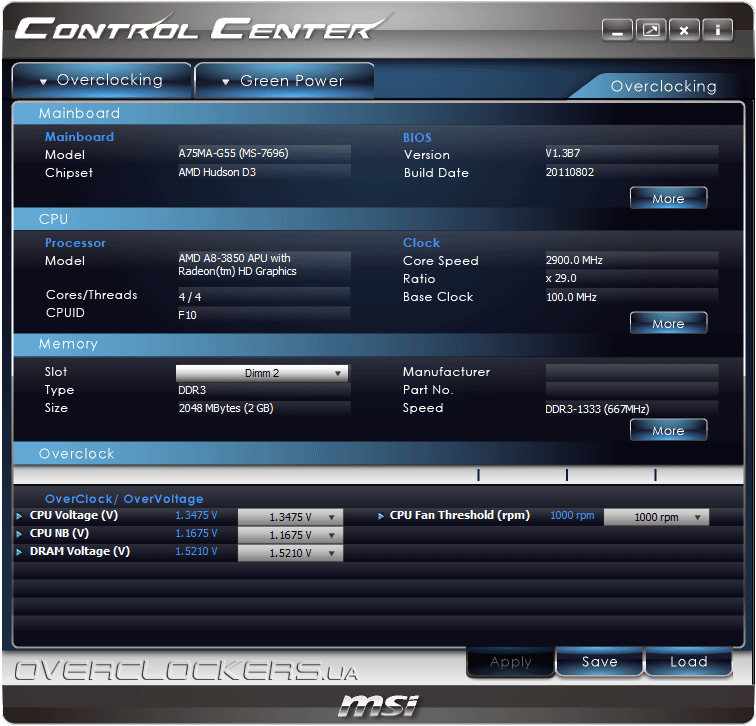Click the blue 1.5210 V current DRAM reading

coord(196,551)
